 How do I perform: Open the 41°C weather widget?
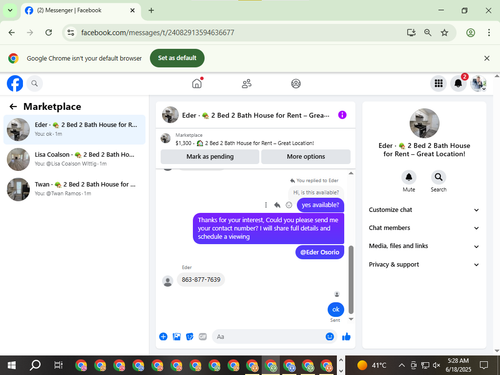point(371,366)
